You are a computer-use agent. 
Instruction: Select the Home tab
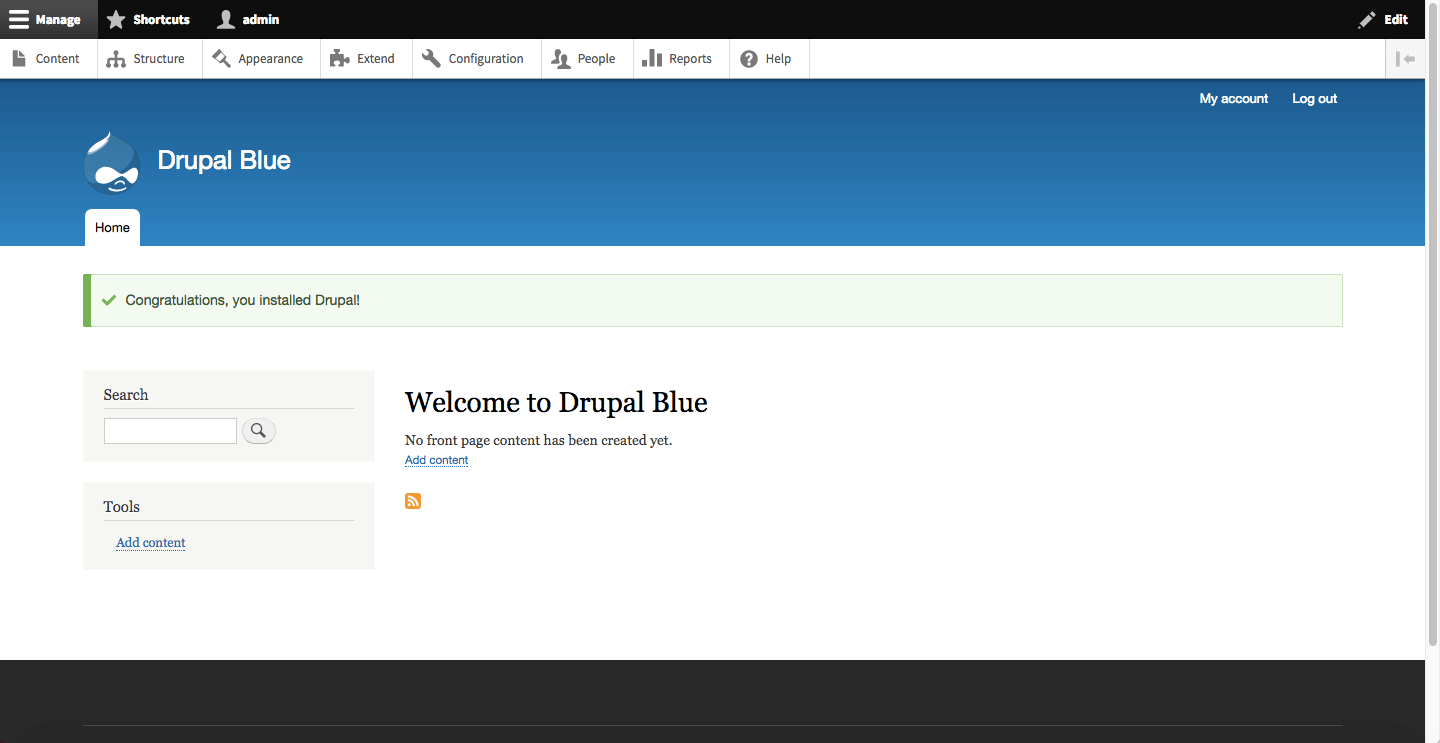[112, 228]
